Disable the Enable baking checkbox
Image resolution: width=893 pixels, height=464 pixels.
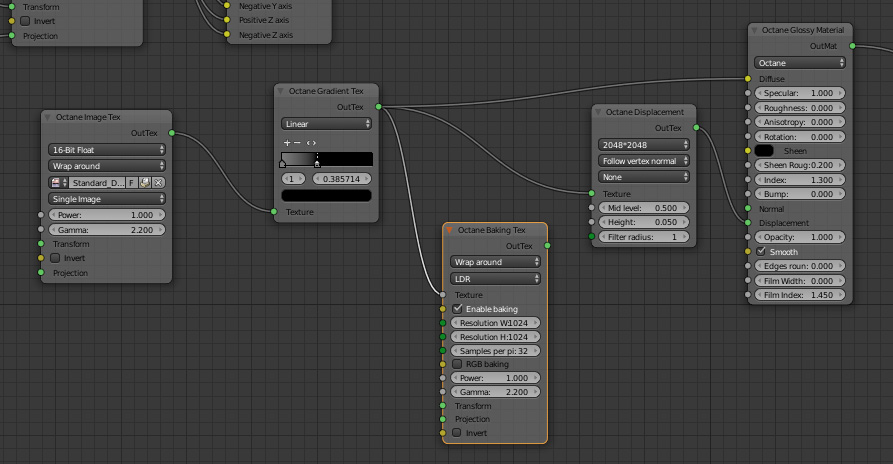pos(457,309)
